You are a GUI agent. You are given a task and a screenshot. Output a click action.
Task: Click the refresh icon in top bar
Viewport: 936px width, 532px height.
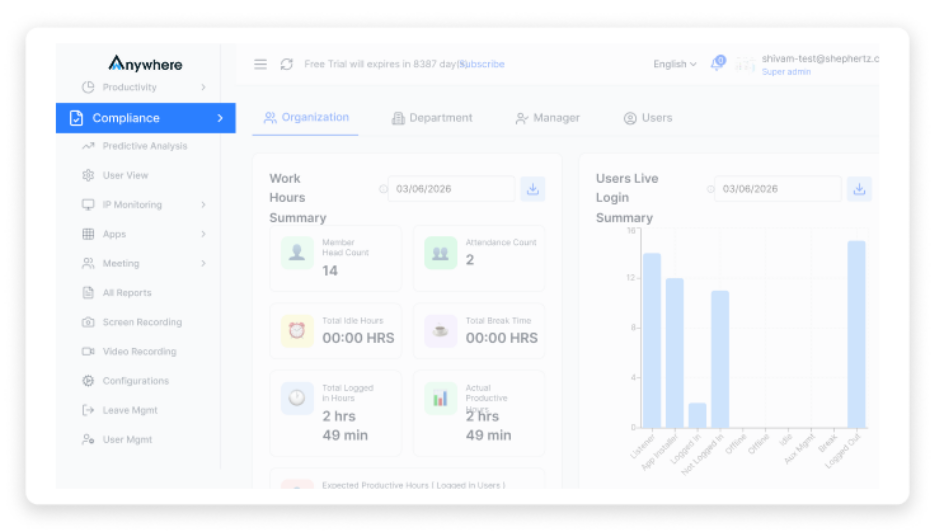click(287, 64)
